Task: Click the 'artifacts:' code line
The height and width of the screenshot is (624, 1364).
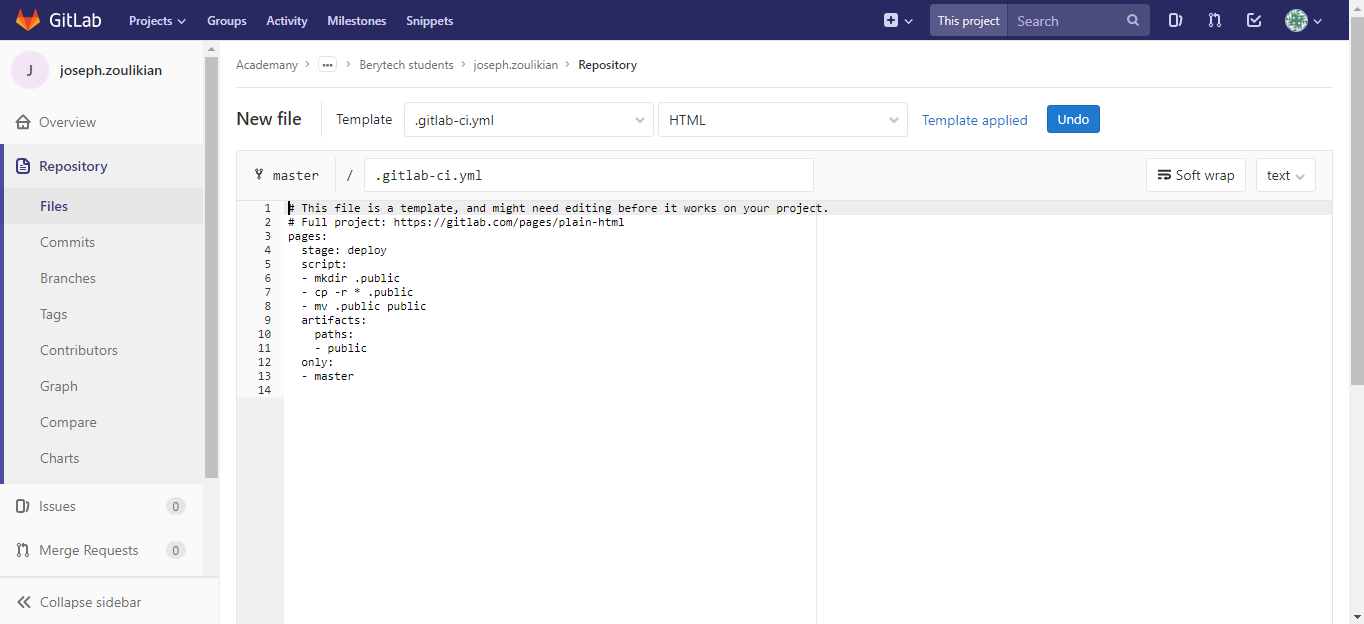Action: pyautogui.click(x=334, y=320)
